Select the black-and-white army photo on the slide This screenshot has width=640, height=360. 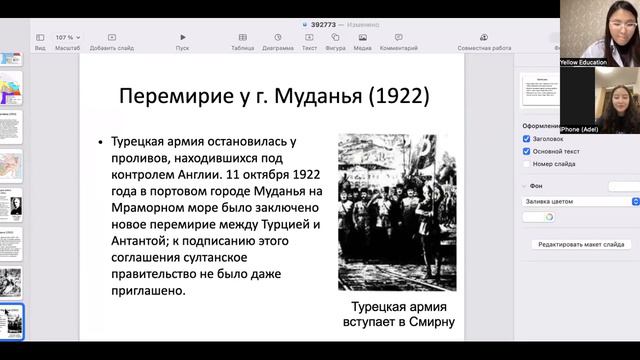pyautogui.click(x=397, y=212)
